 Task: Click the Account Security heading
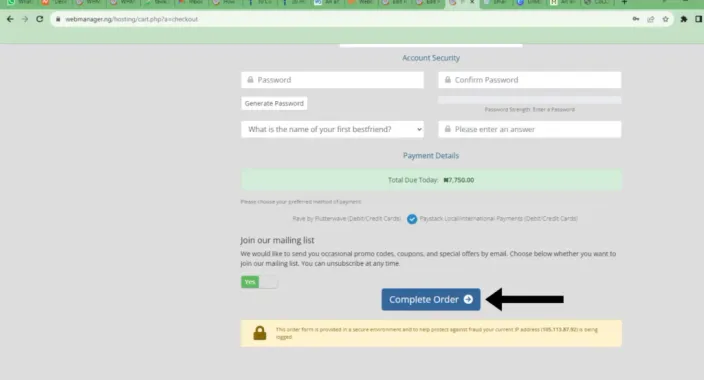point(431,58)
